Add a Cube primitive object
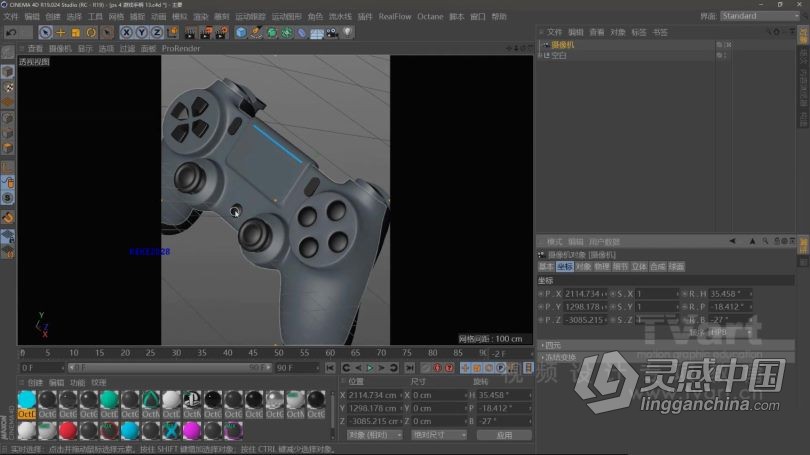The image size is (810, 455). pos(241,33)
